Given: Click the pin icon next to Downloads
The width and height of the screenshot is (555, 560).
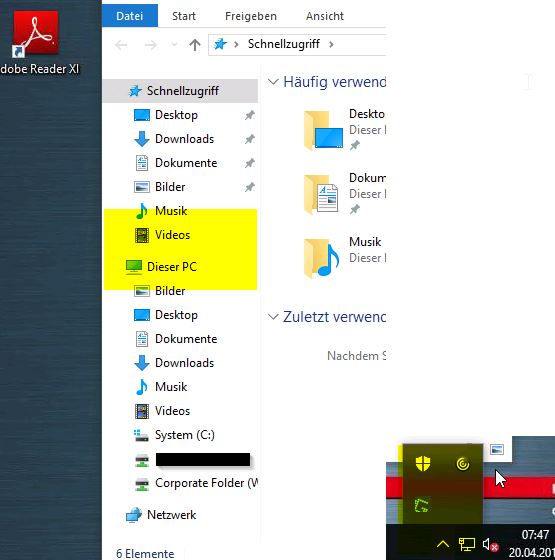Looking at the screenshot, I should (x=249, y=139).
